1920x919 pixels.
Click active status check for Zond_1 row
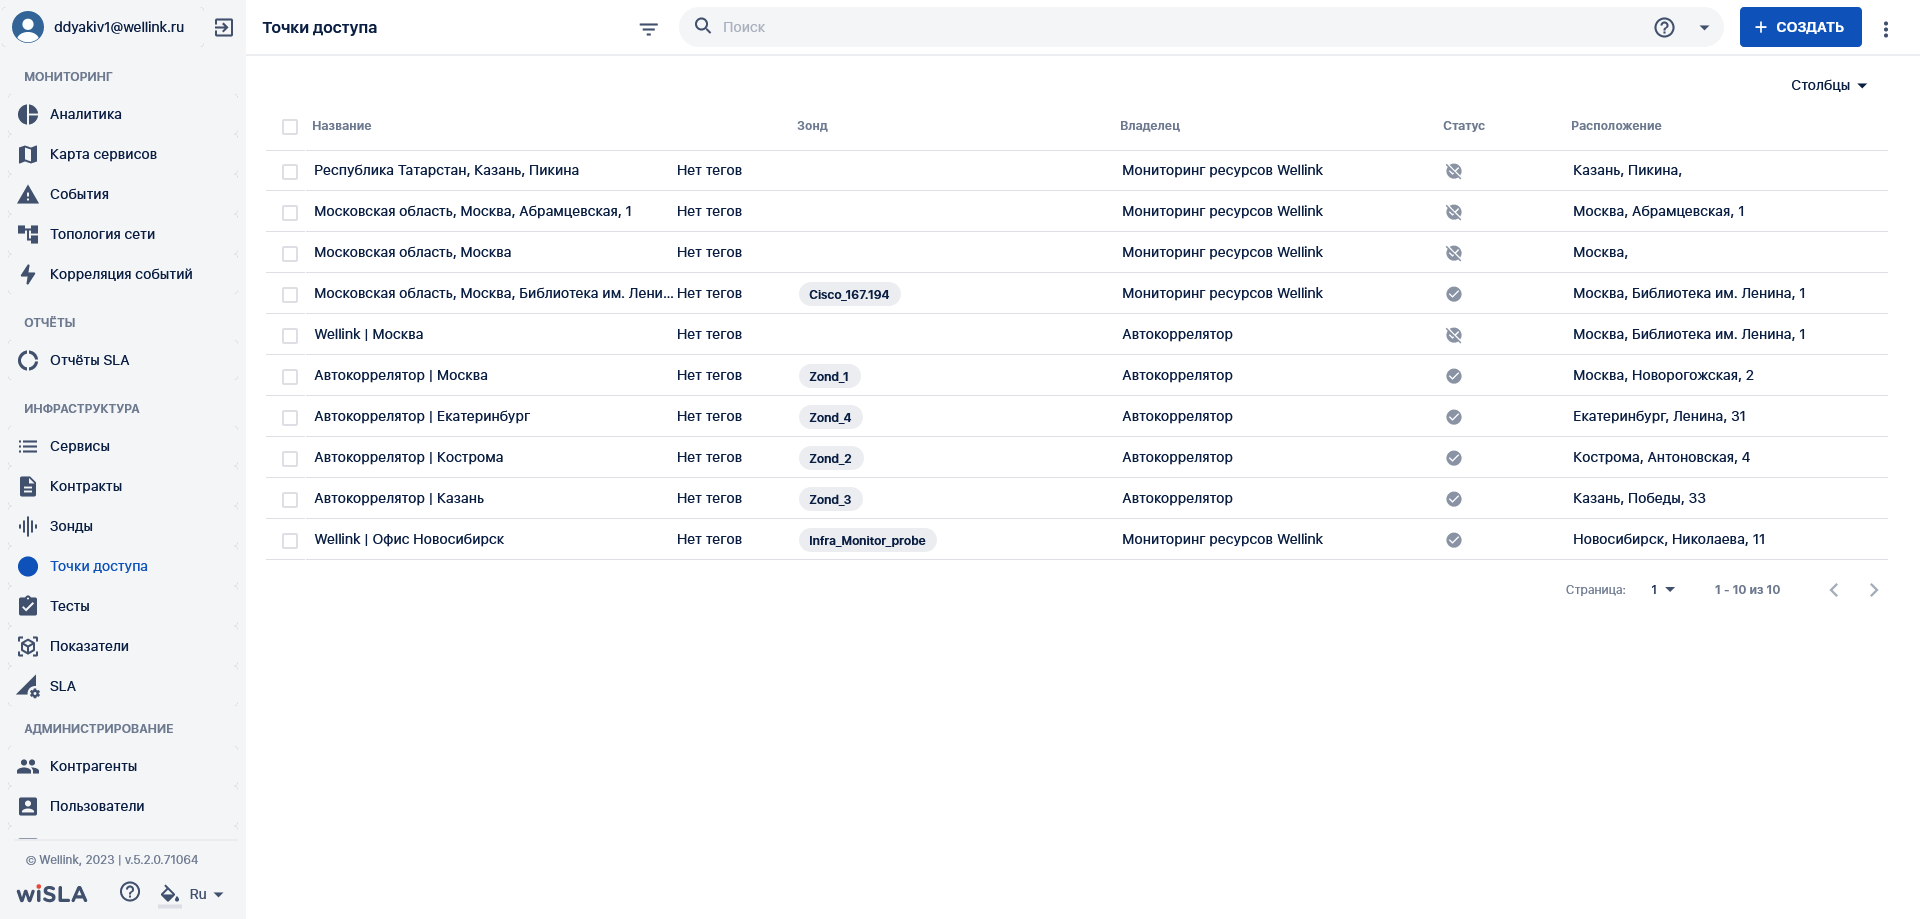[x=1454, y=376]
